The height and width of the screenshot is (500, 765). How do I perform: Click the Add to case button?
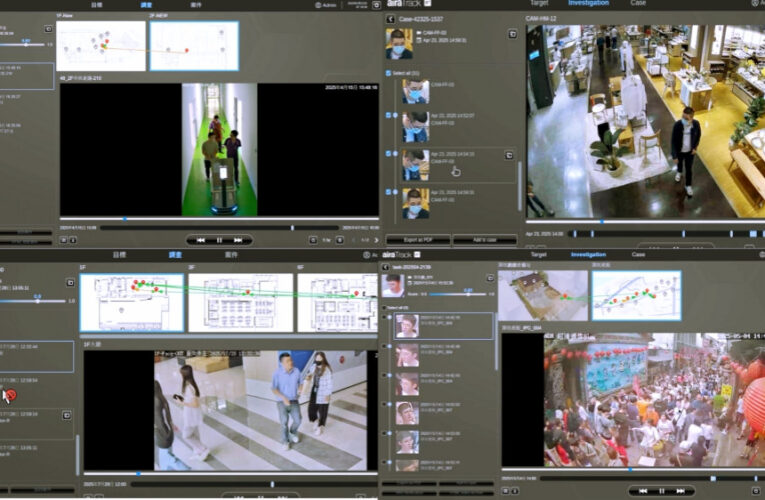485,240
